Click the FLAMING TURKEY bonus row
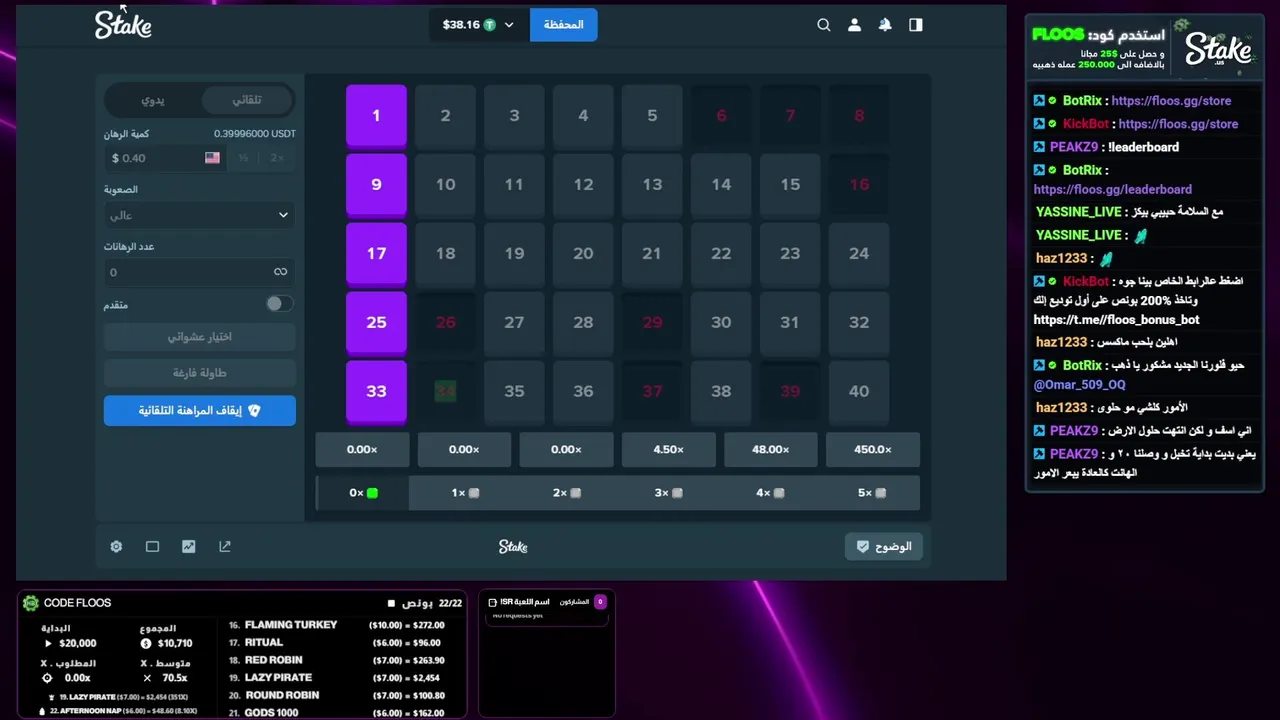This screenshot has height=720, width=1280. pos(337,625)
